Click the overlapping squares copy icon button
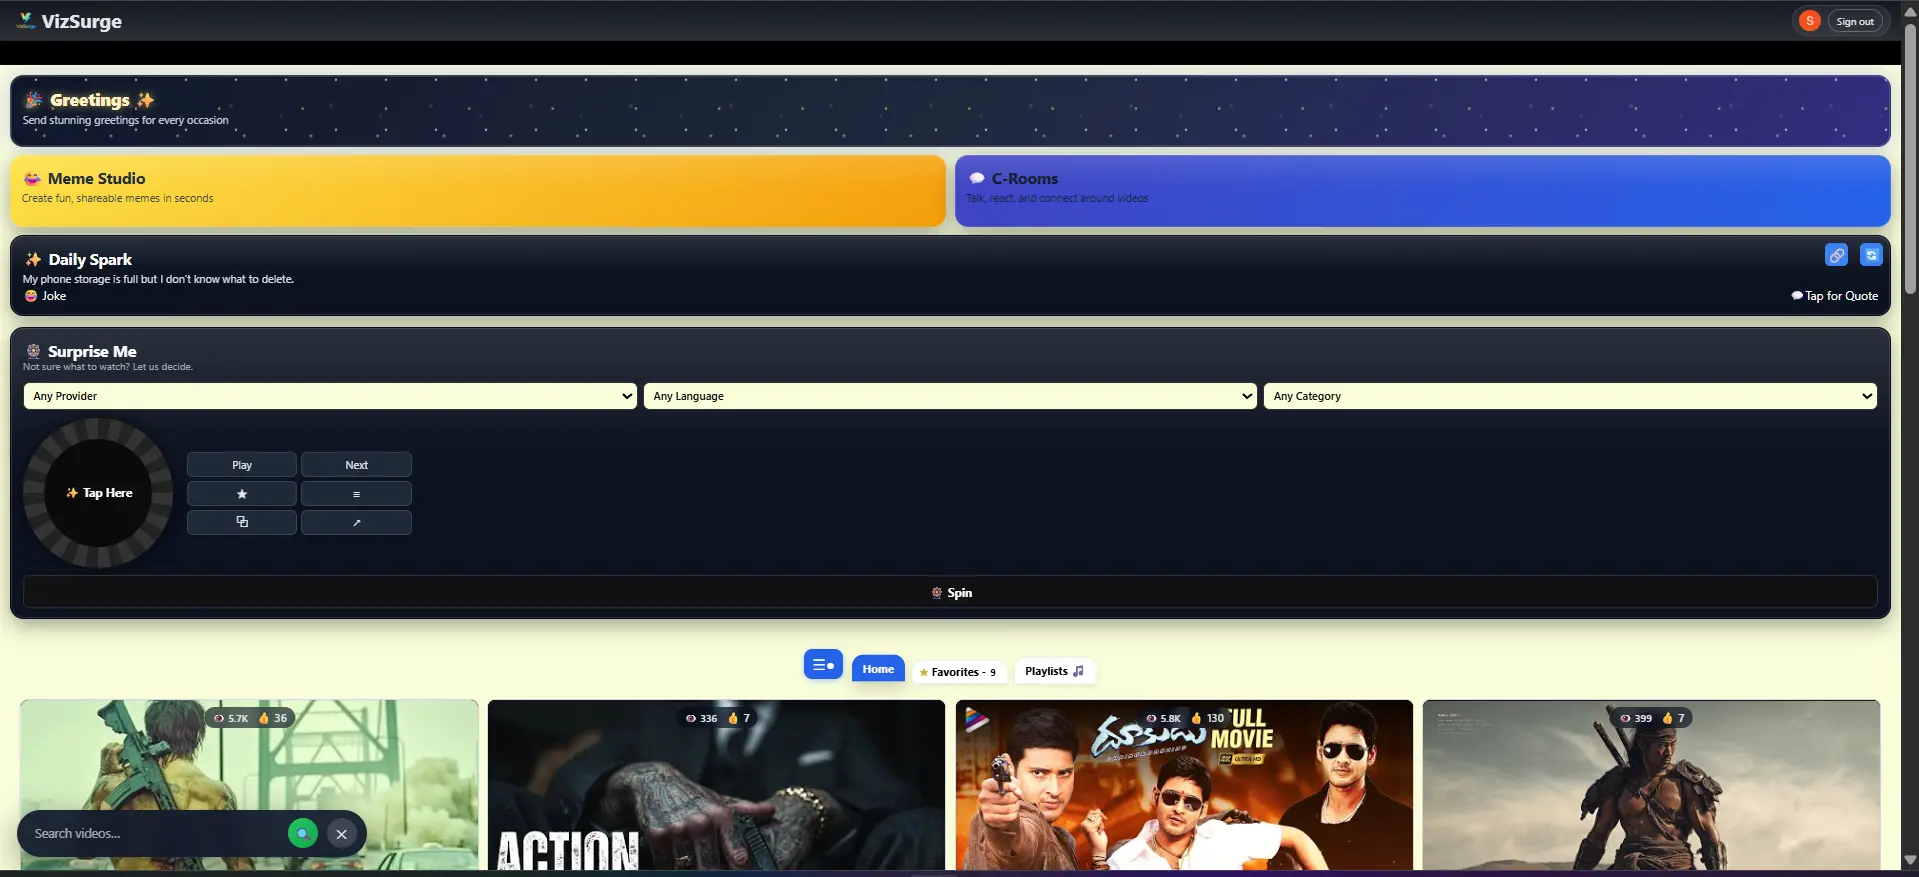This screenshot has height=877, width=1919. (242, 522)
